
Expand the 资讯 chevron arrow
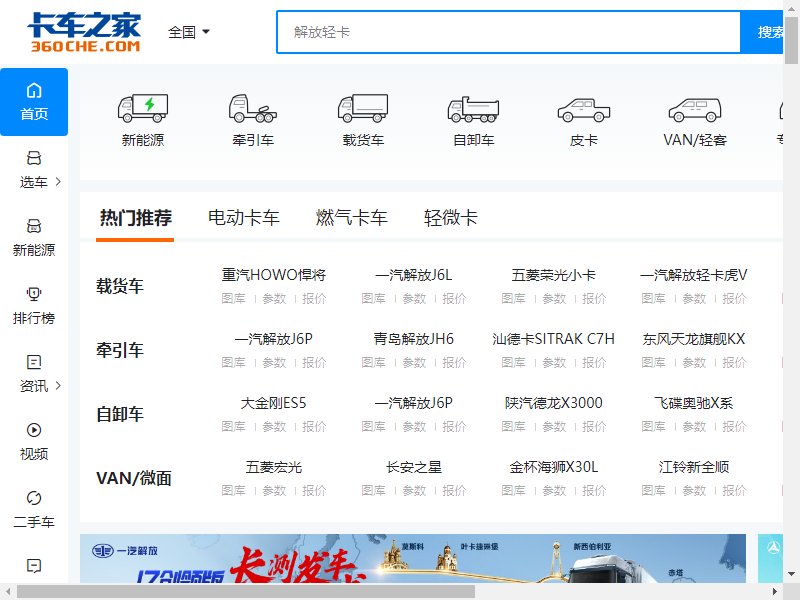[58, 385]
